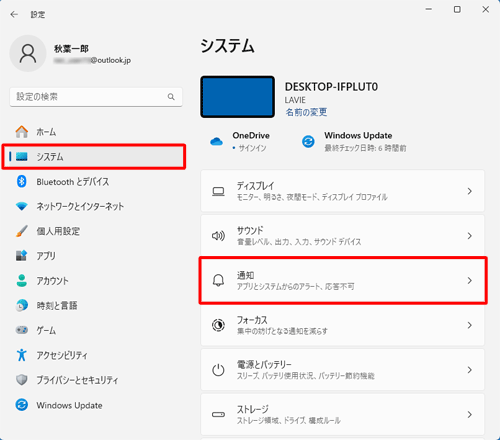Click the DESKTOP-IFPLUT0 device name
The image size is (500, 440).
click(x=331, y=87)
